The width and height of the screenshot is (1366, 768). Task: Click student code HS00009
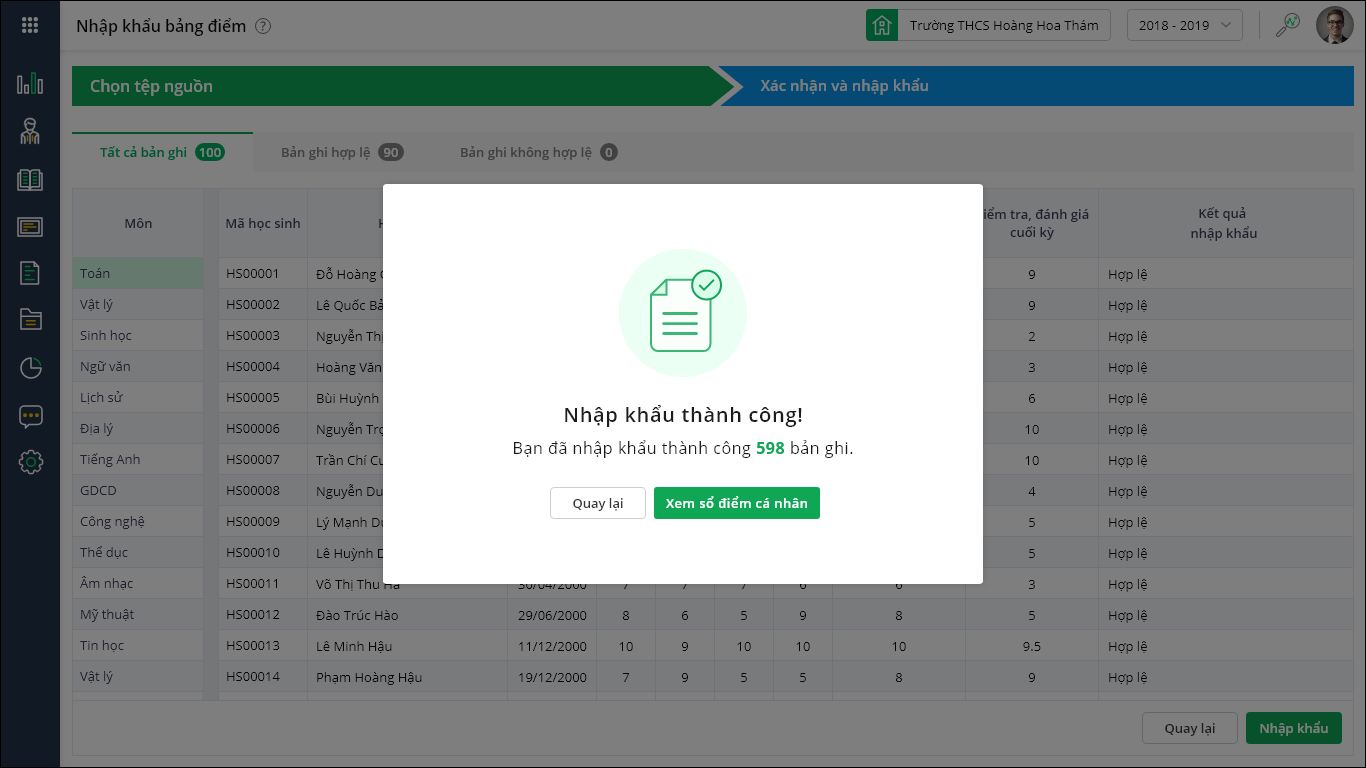[253, 522]
